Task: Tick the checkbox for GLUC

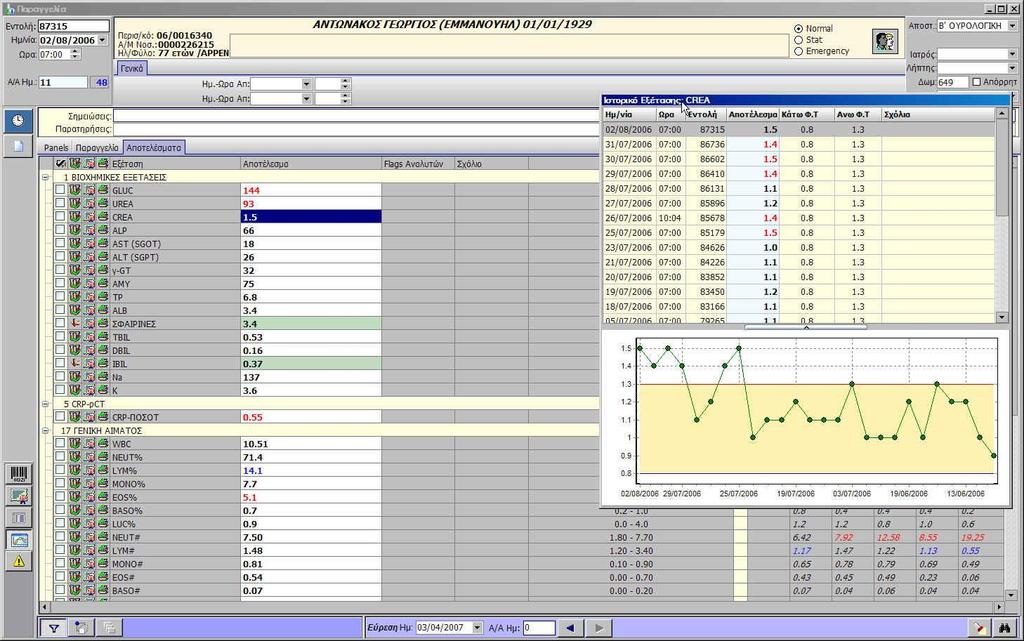Action: (x=60, y=190)
